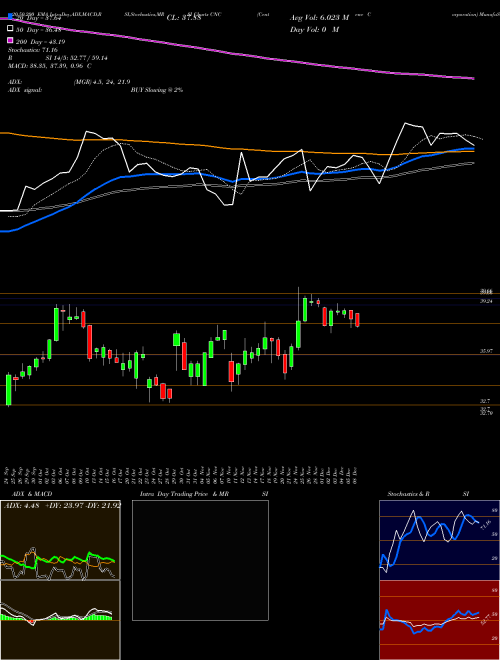Image resolution: width=500 pixels, height=660 pixels.
Task: Click the white 50 Day legend swatch
Action: coord(10,29)
